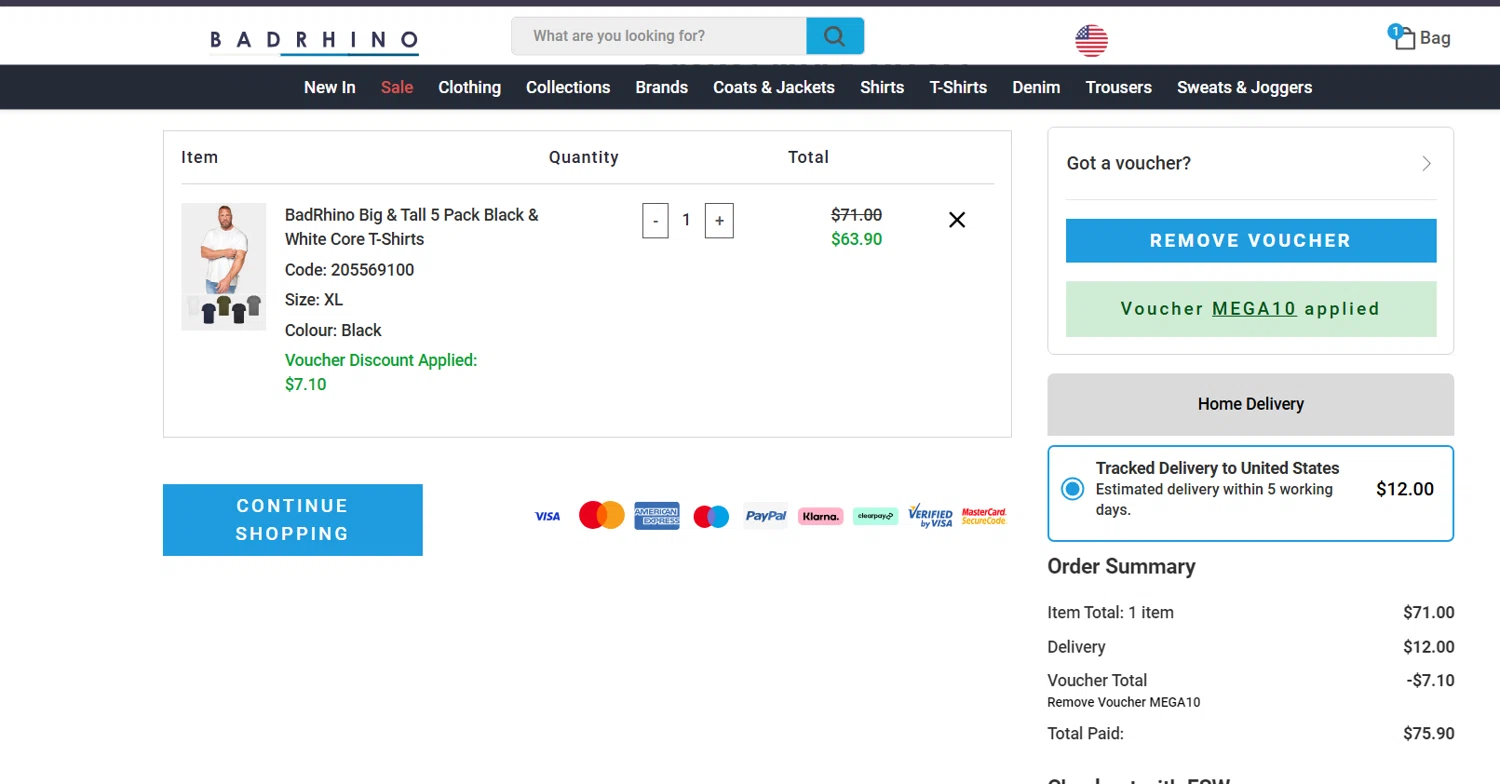Screen dimensions: 1500x784
Task: Open the BadRhino 5 Pack T-Shirts product link
Action: coord(412,227)
